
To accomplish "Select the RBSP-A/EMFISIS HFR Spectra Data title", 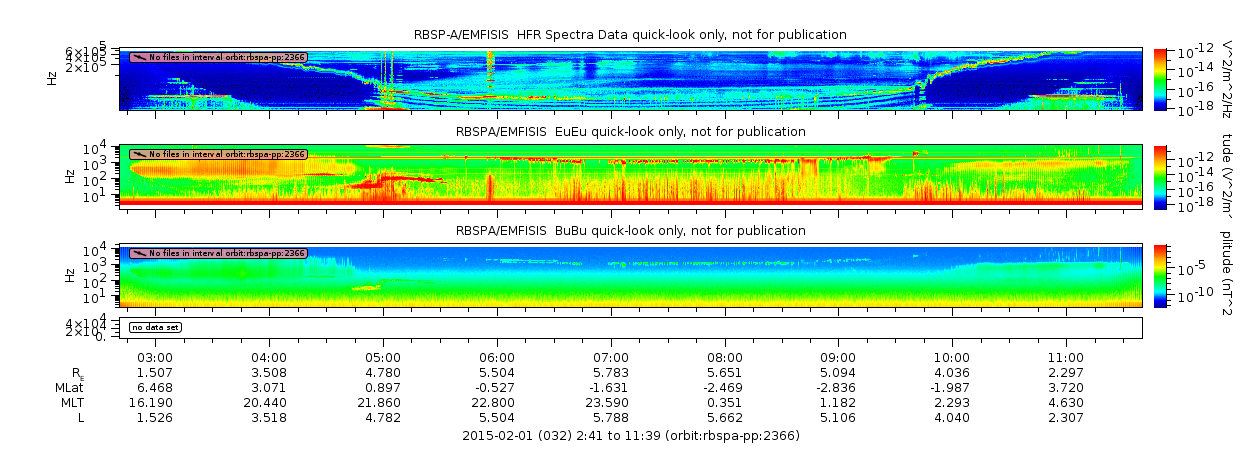I will click(x=630, y=35).
